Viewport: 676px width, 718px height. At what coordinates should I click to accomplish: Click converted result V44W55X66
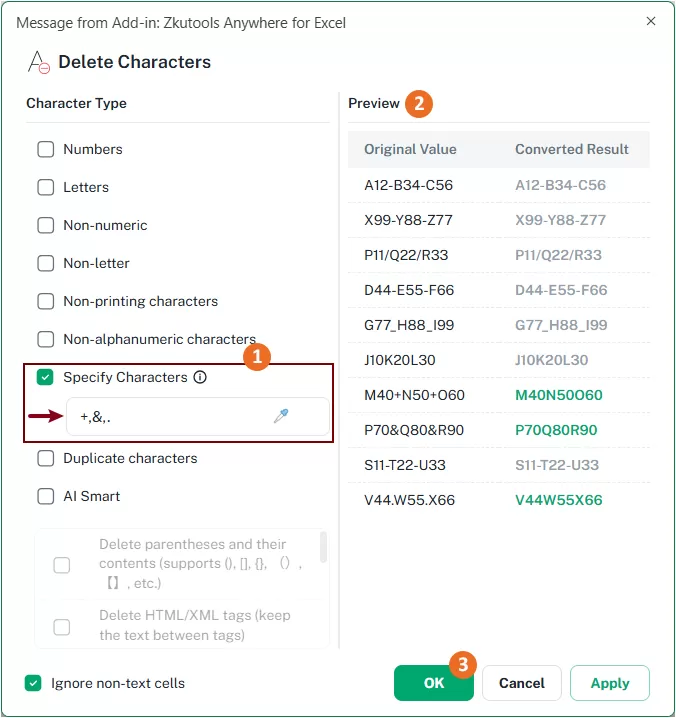click(x=559, y=500)
